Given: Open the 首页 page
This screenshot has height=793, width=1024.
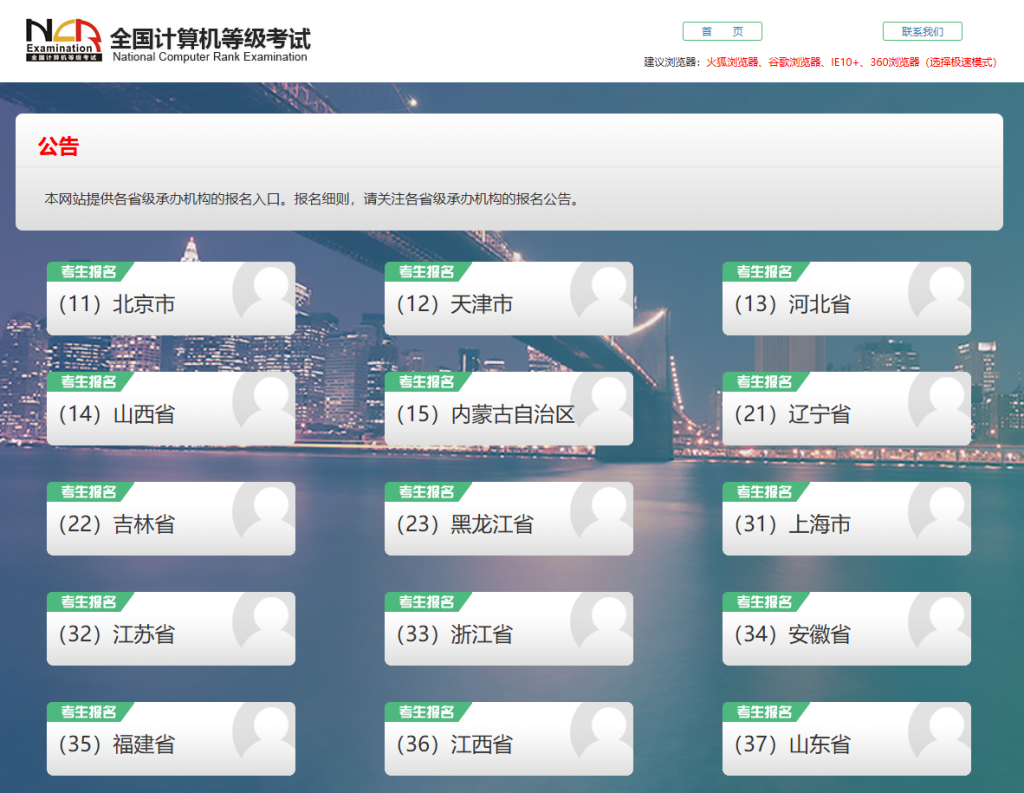Looking at the screenshot, I should tap(722, 31).
